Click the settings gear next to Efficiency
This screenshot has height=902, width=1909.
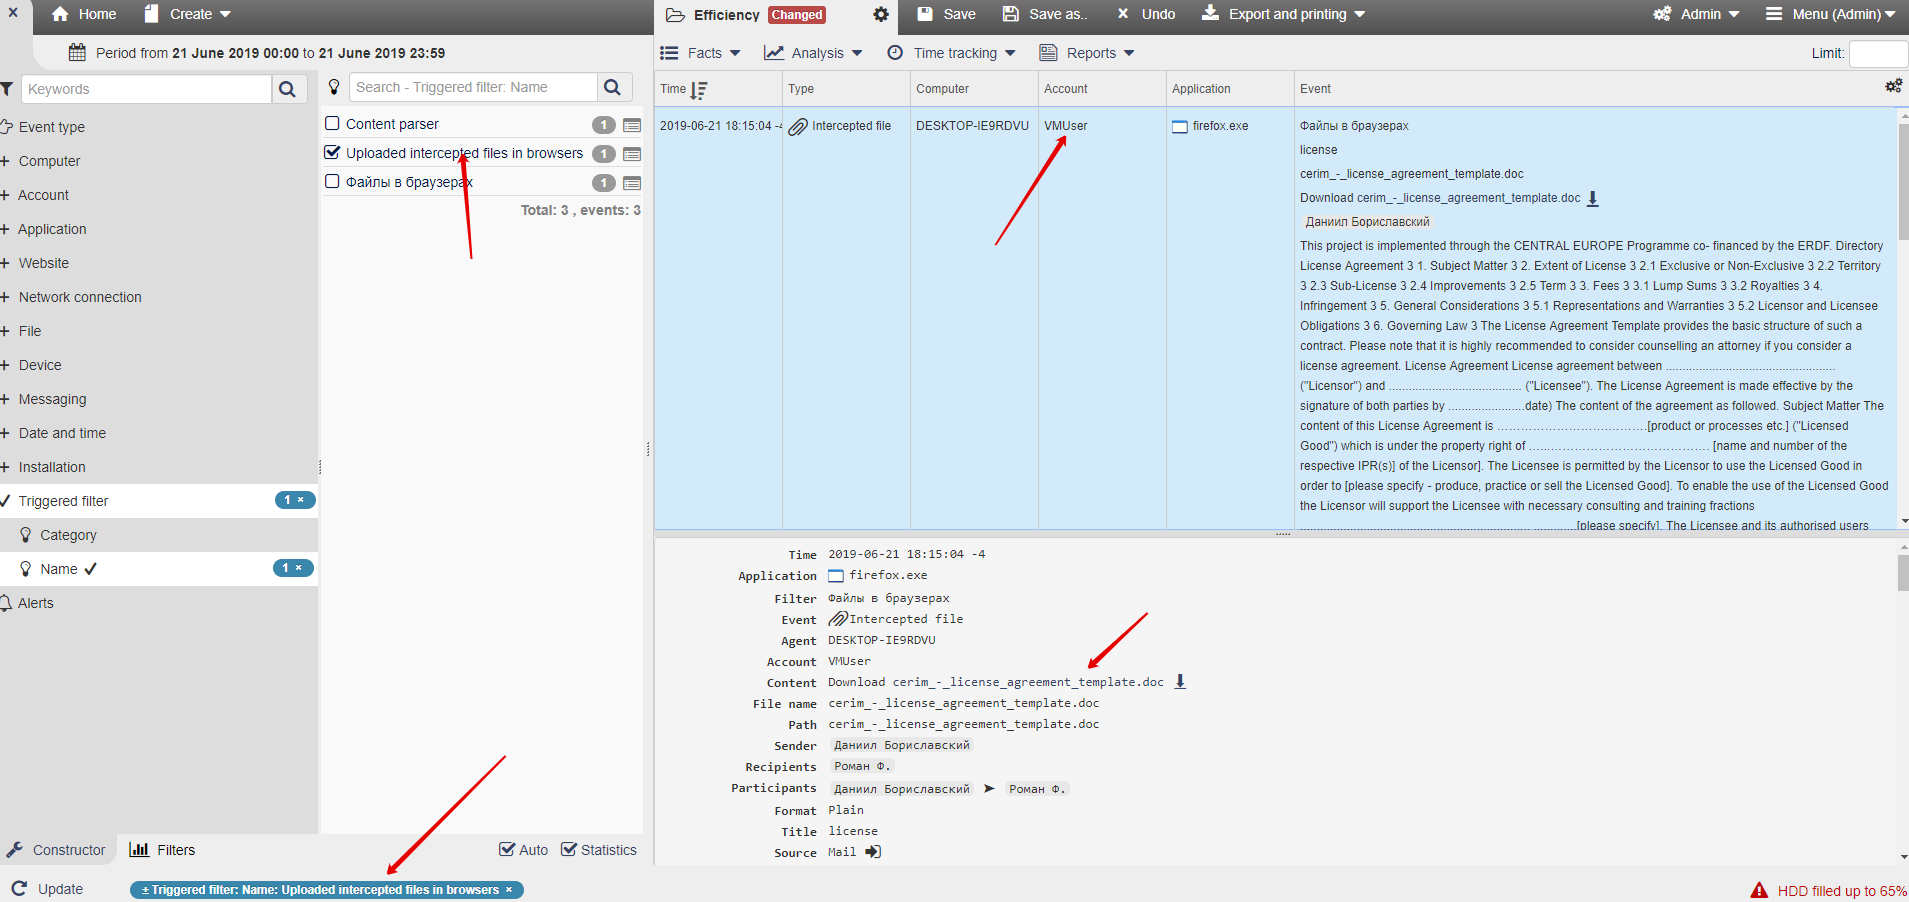[880, 14]
